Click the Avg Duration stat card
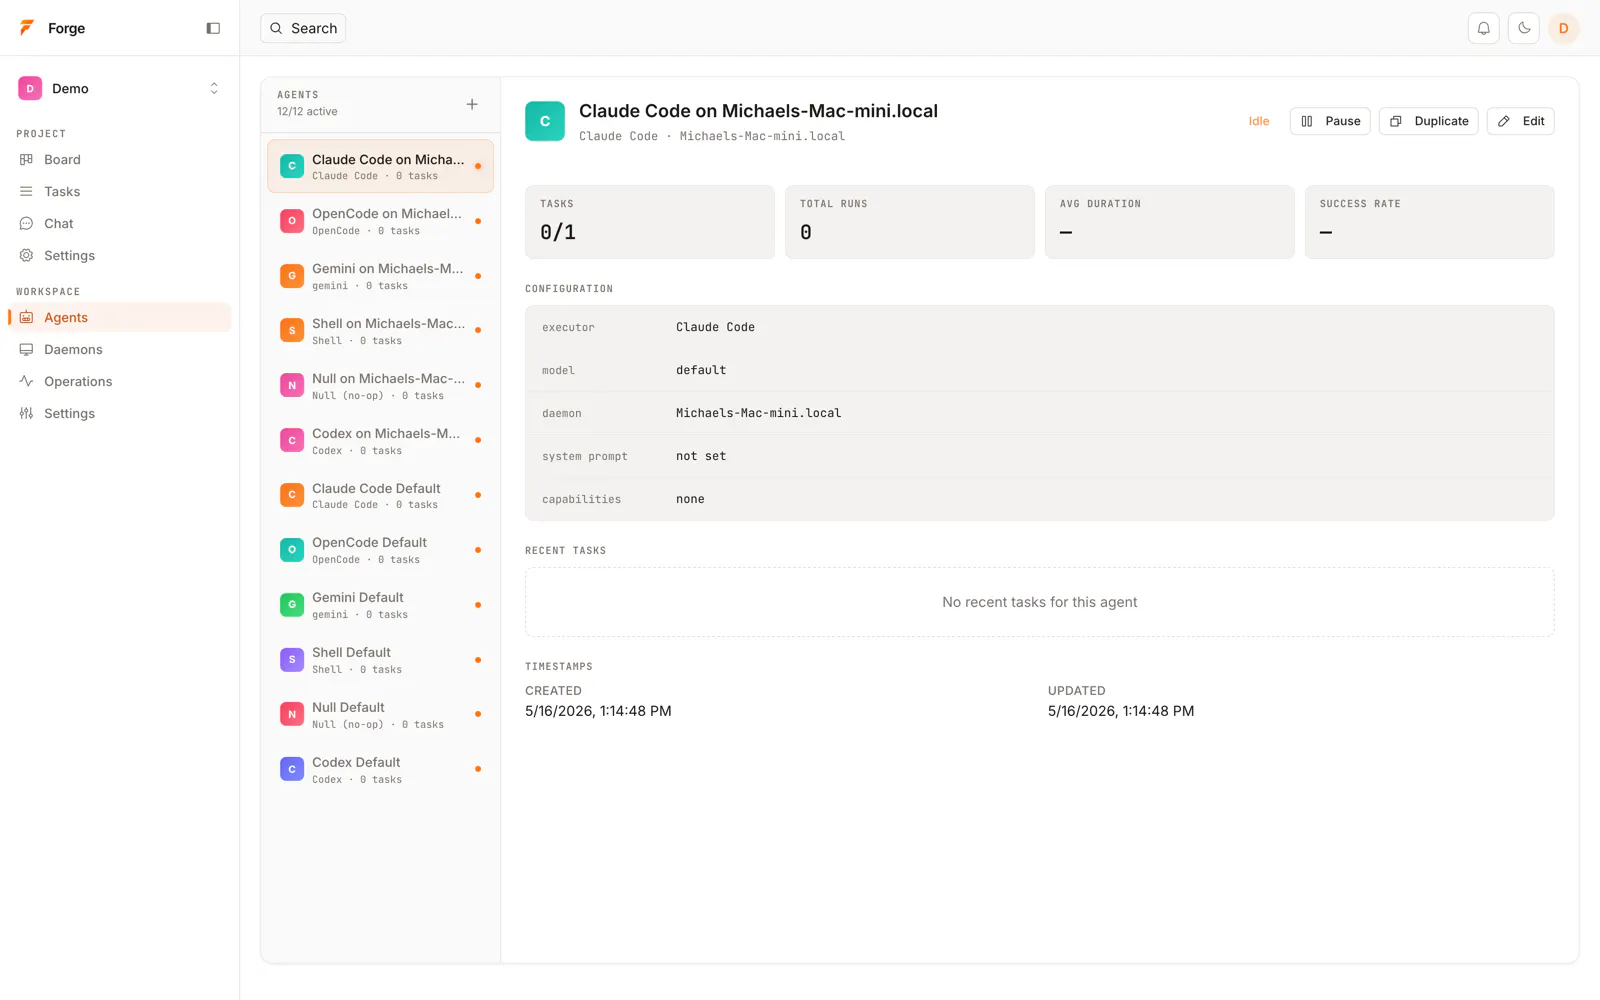The height and width of the screenshot is (1000, 1600). coord(1170,222)
